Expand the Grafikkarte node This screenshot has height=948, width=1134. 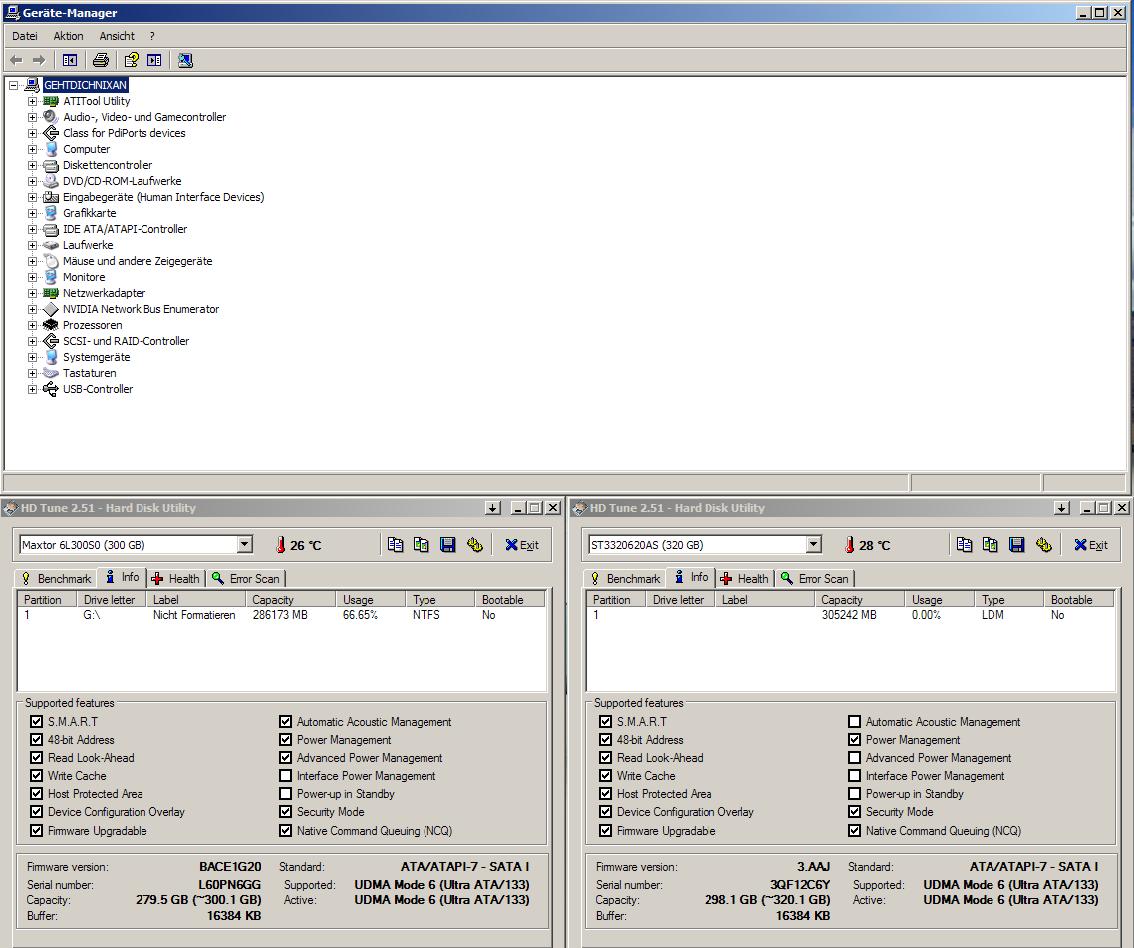[x=32, y=213]
